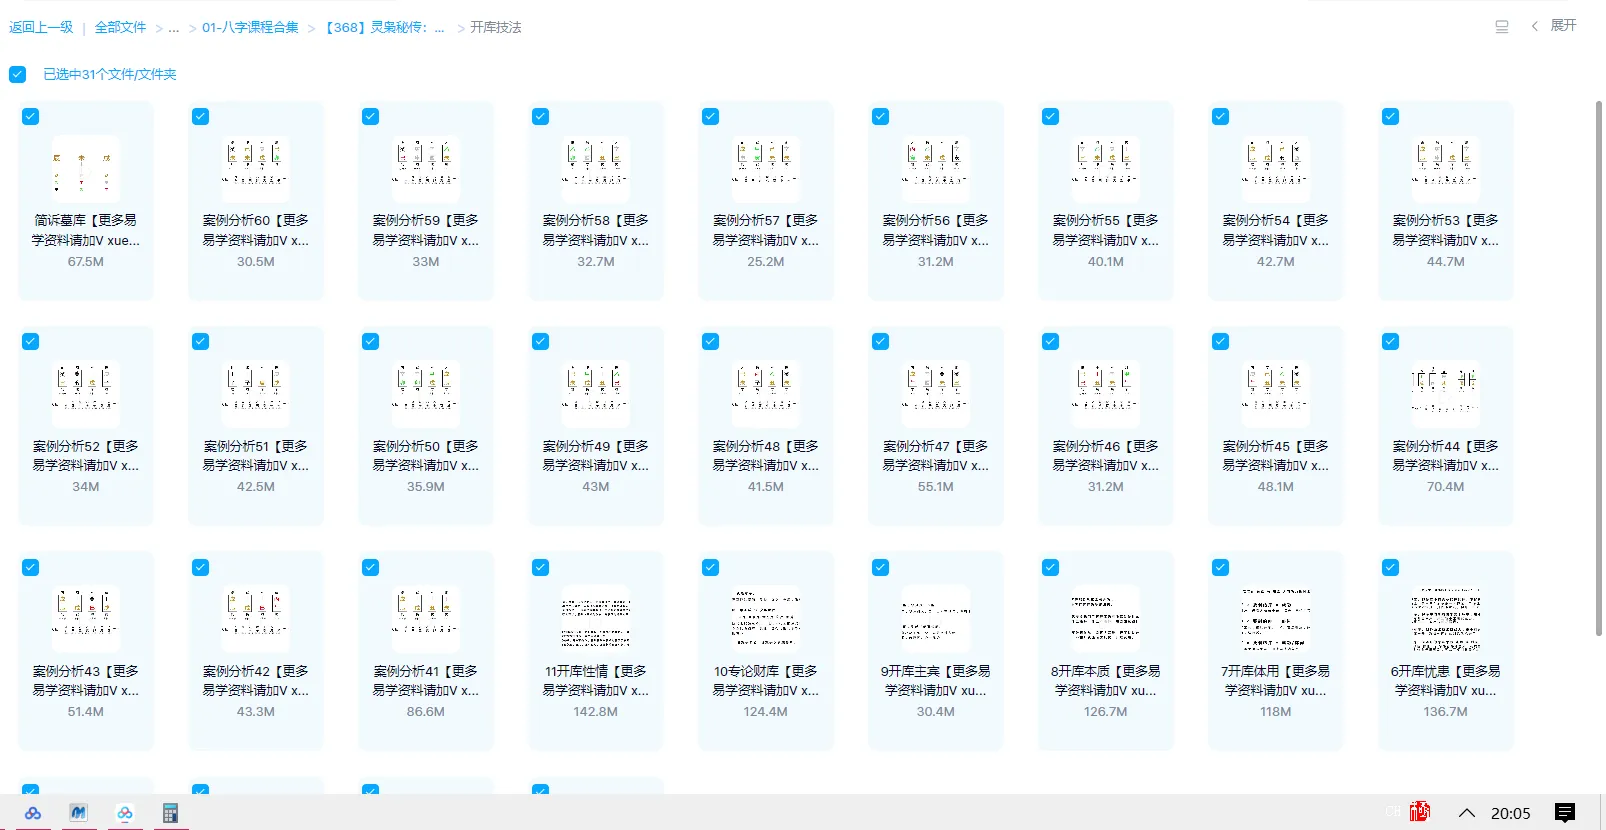
Task: Uncheck the 案例分析56 checkbox
Action: click(x=881, y=117)
